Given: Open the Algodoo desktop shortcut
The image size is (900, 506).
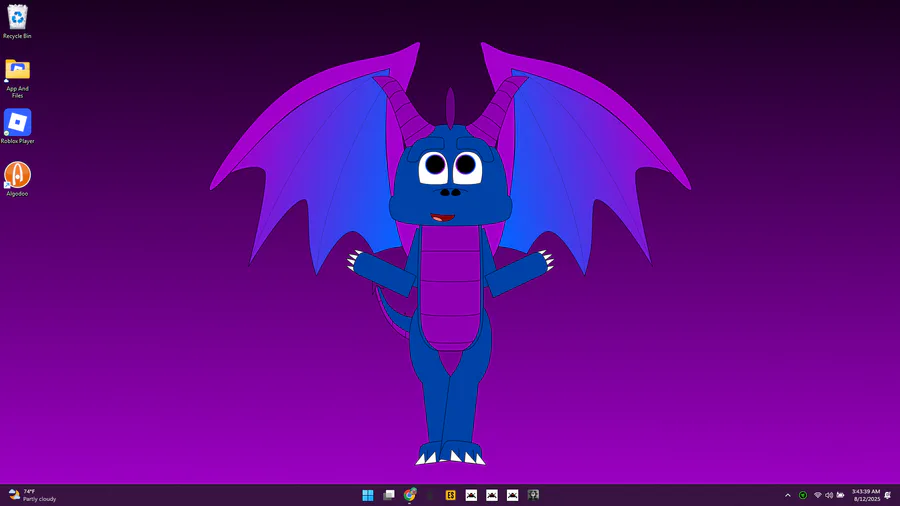Looking at the screenshot, I should (17, 179).
